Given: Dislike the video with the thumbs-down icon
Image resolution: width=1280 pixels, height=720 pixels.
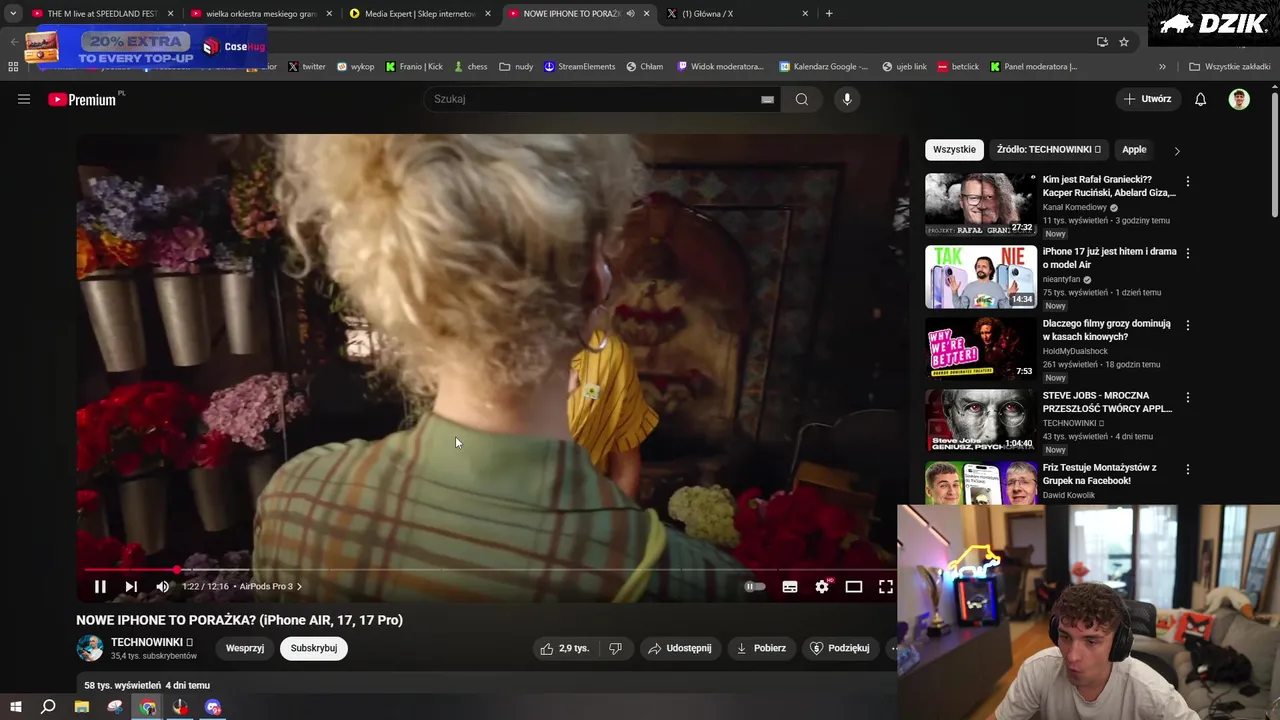Looking at the screenshot, I should [x=616, y=648].
